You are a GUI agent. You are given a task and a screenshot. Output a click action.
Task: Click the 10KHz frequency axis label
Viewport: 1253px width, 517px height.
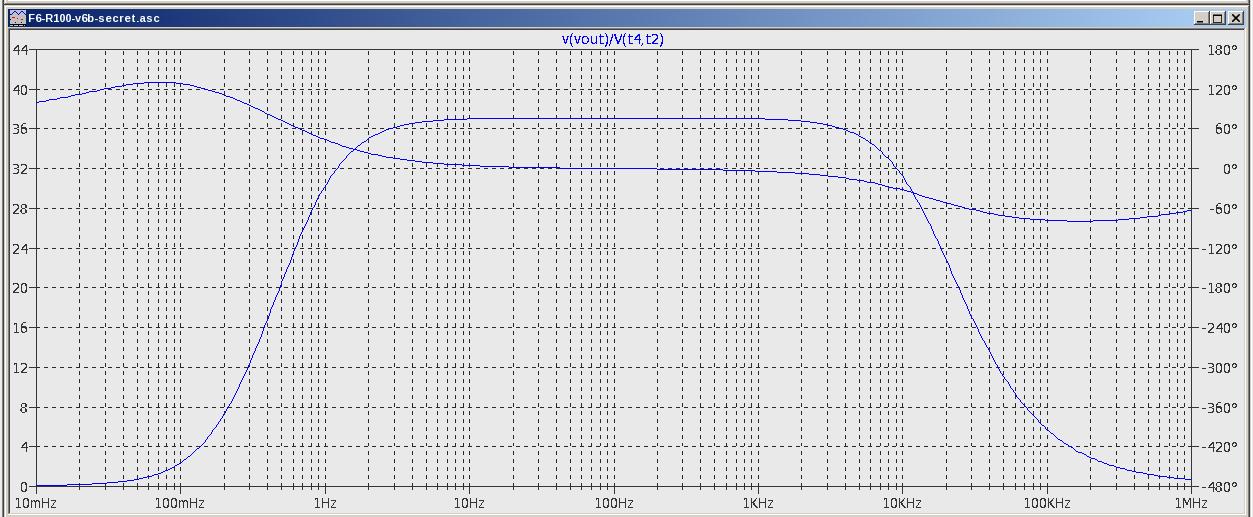point(902,503)
